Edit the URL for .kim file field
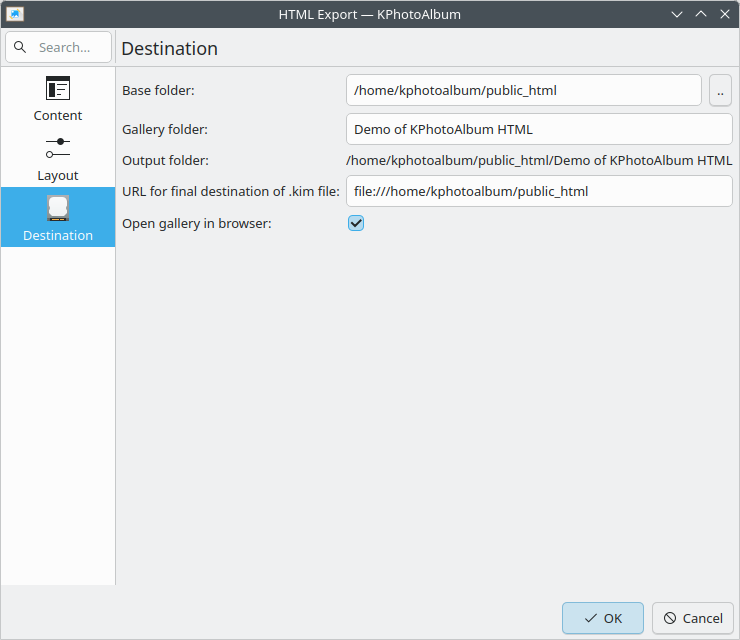Image resolution: width=740 pixels, height=640 pixels. (x=539, y=191)
